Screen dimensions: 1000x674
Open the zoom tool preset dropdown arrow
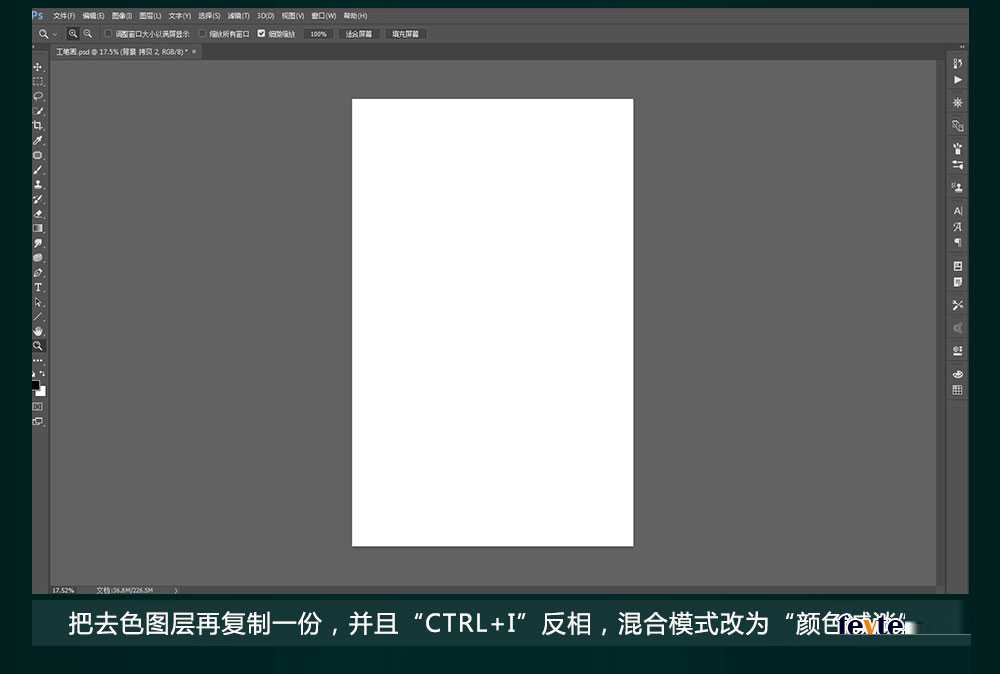pos(54,33)
